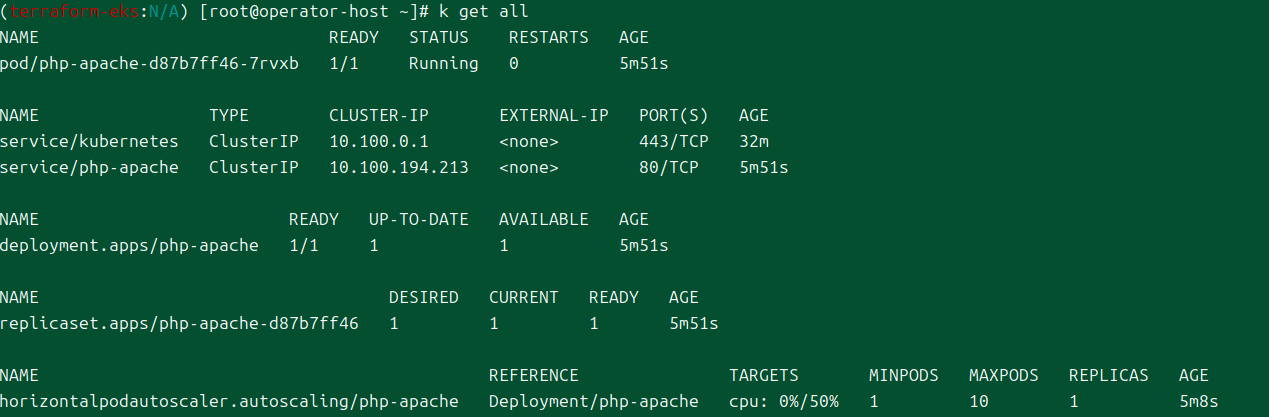Click the CURRENT column header

point(524,298)
